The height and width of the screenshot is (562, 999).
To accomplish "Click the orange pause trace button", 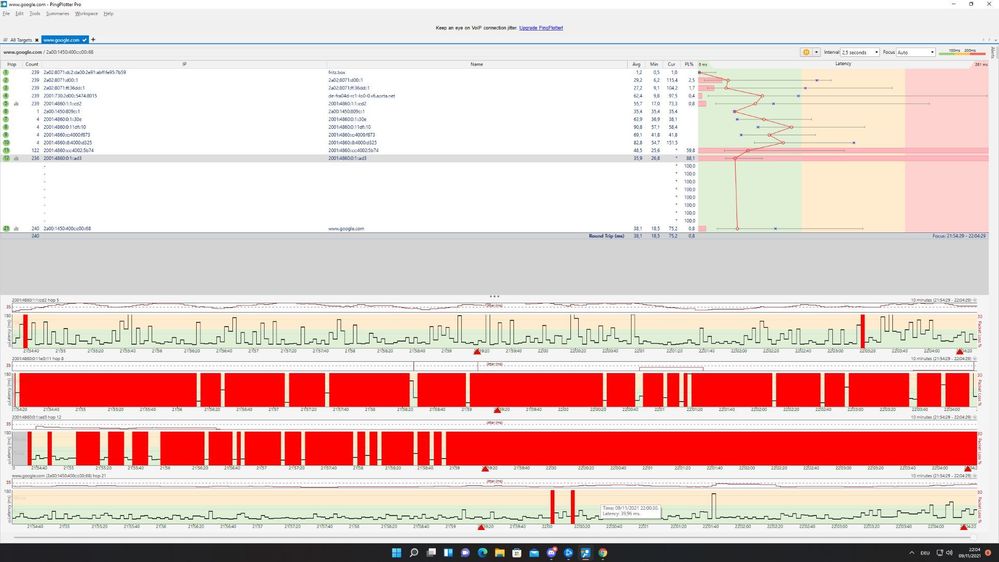I will (806, 52).
